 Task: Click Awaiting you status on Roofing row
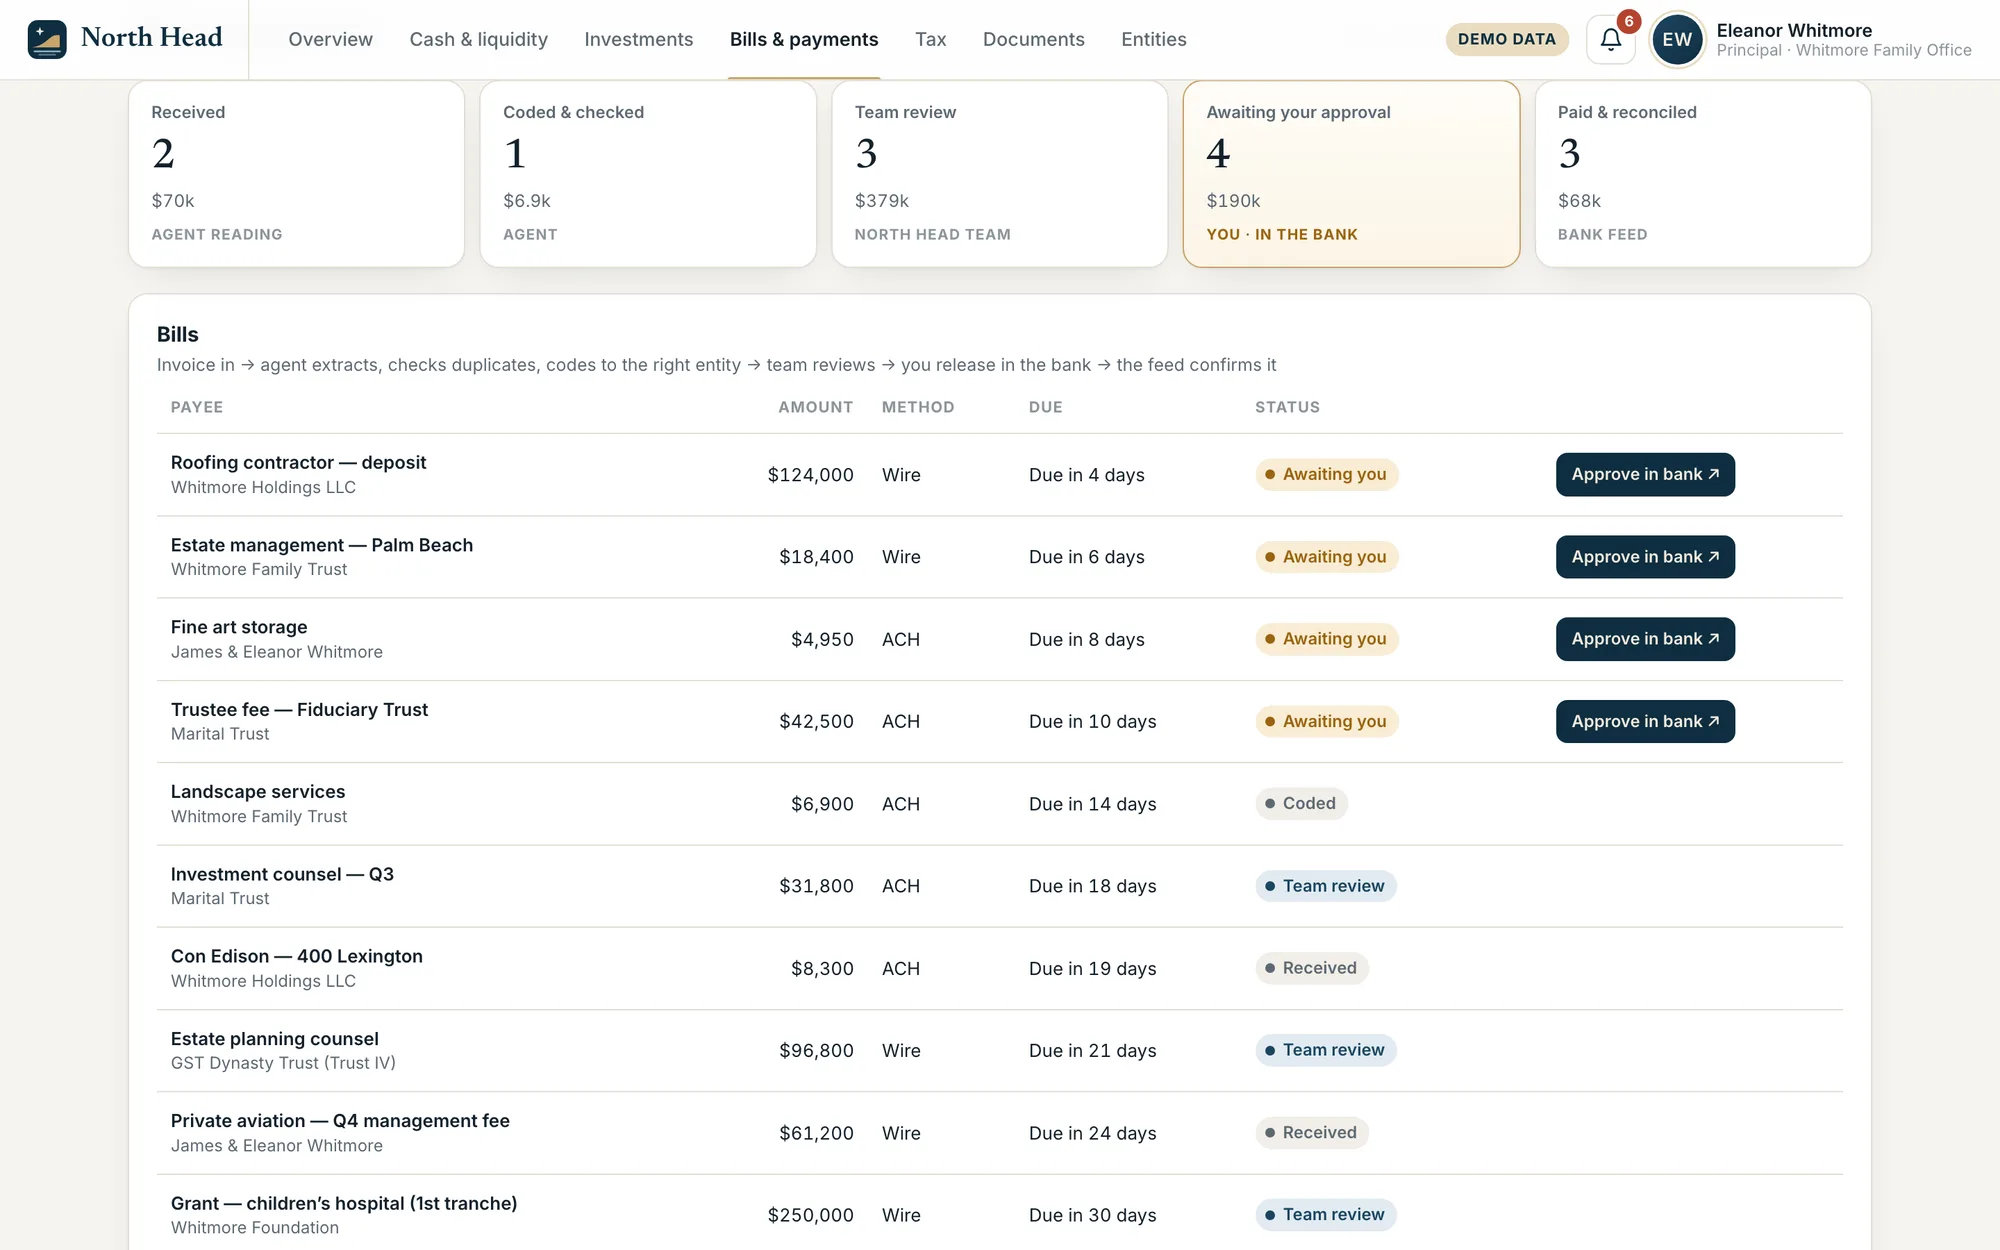(x=1326, y=474)
